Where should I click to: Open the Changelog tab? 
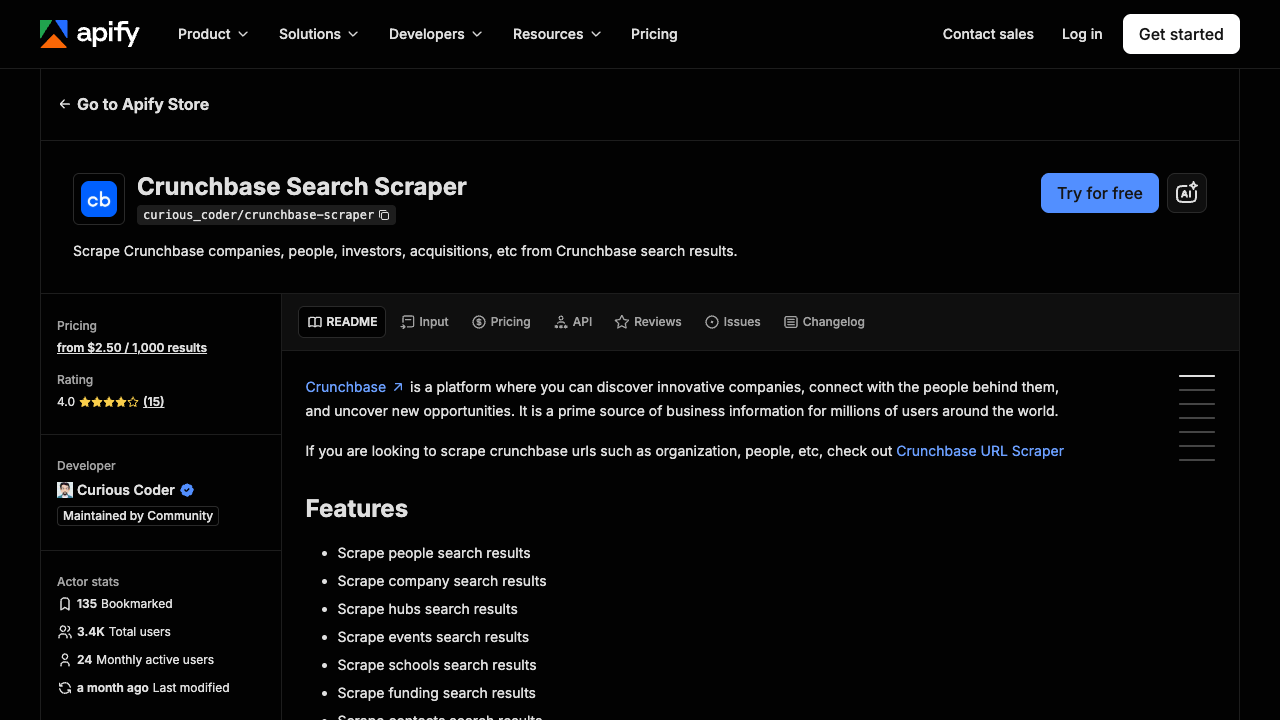824,322
